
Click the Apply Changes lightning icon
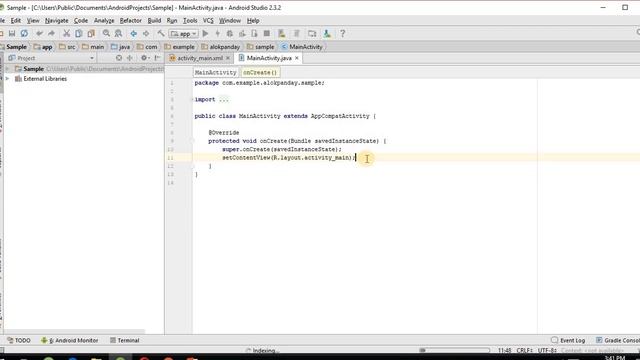click(x=218, y=33)
